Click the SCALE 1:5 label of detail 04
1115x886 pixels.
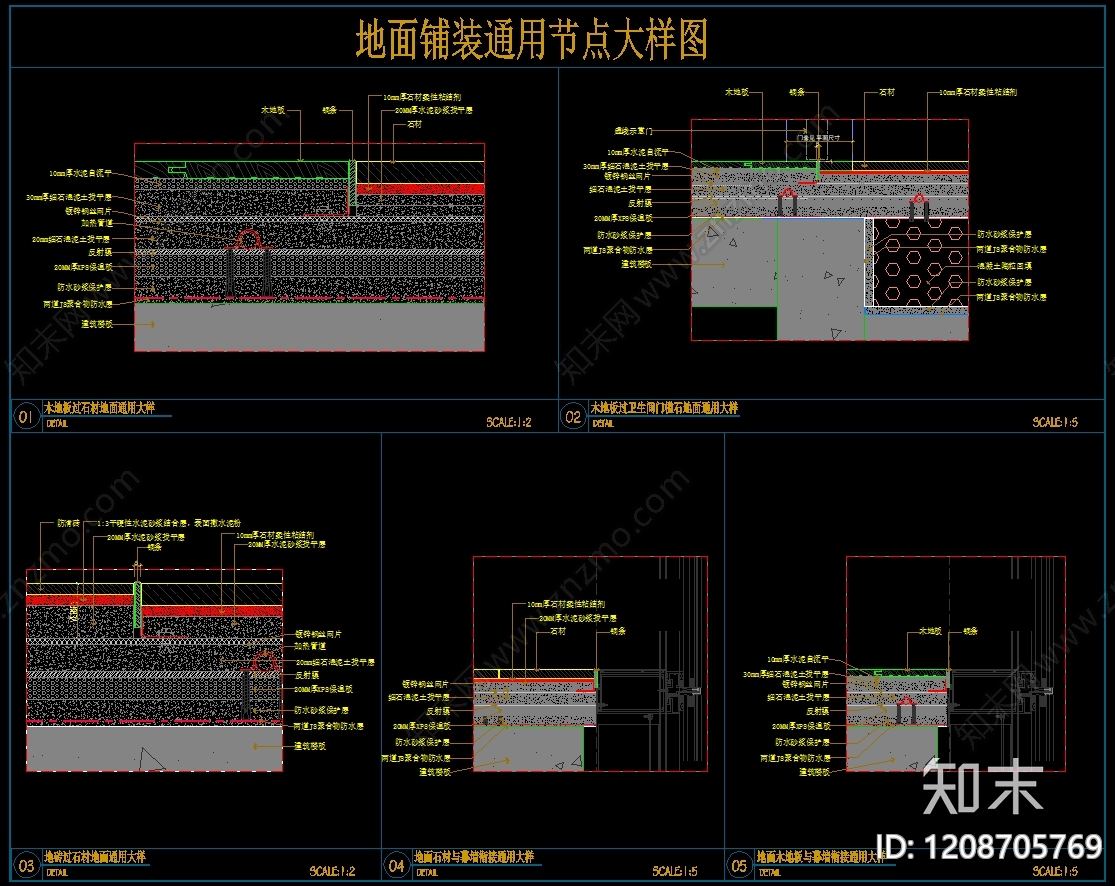coord(675,871)
